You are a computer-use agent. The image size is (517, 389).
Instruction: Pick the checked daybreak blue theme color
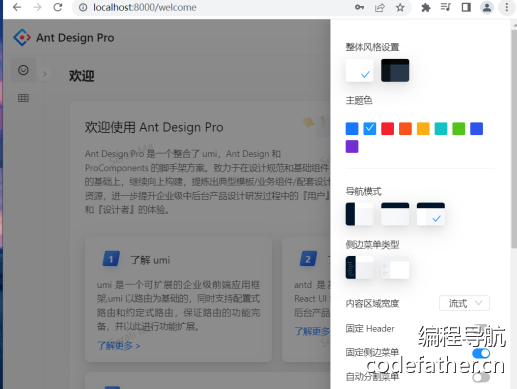click(370, 129)
